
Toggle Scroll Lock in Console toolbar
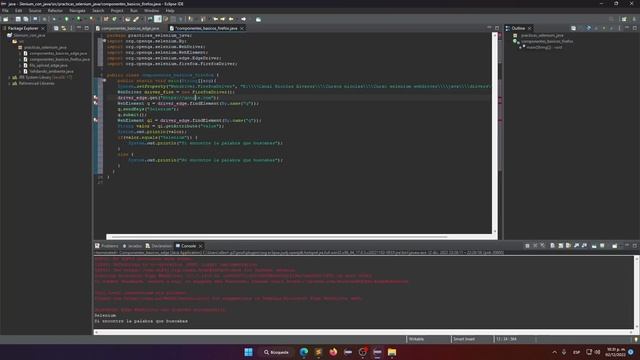[561, 246]
